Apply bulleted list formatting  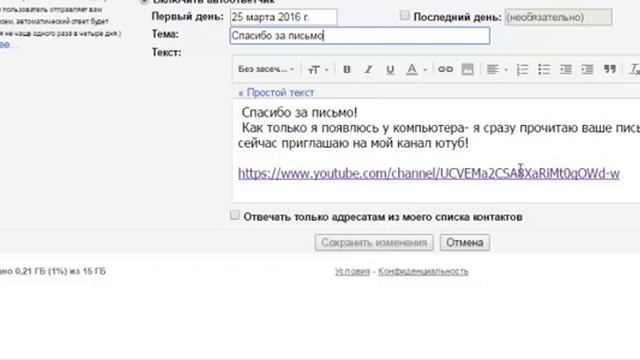click(x=544, y=69)
